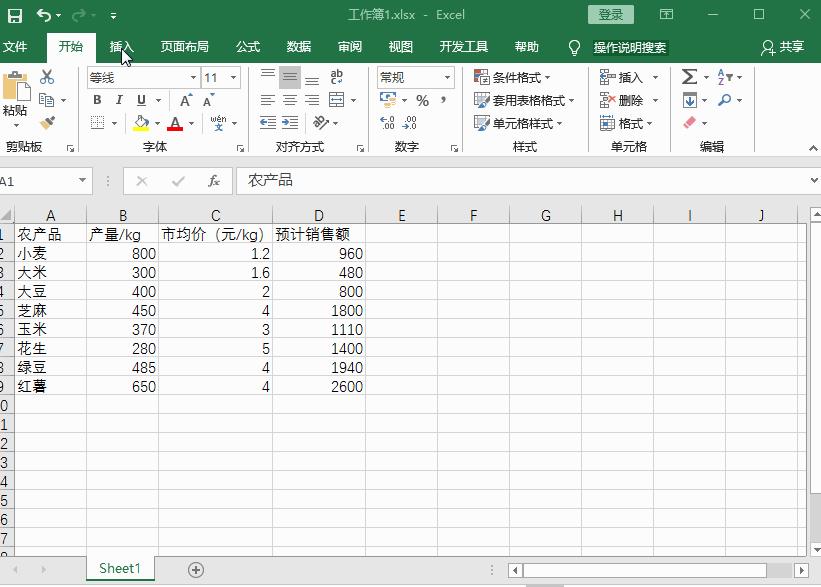The height and width of the screenshot is (587, 821).
Task: Select the Format Painter (格式刷) icon
Action: [x=47, y=123]
